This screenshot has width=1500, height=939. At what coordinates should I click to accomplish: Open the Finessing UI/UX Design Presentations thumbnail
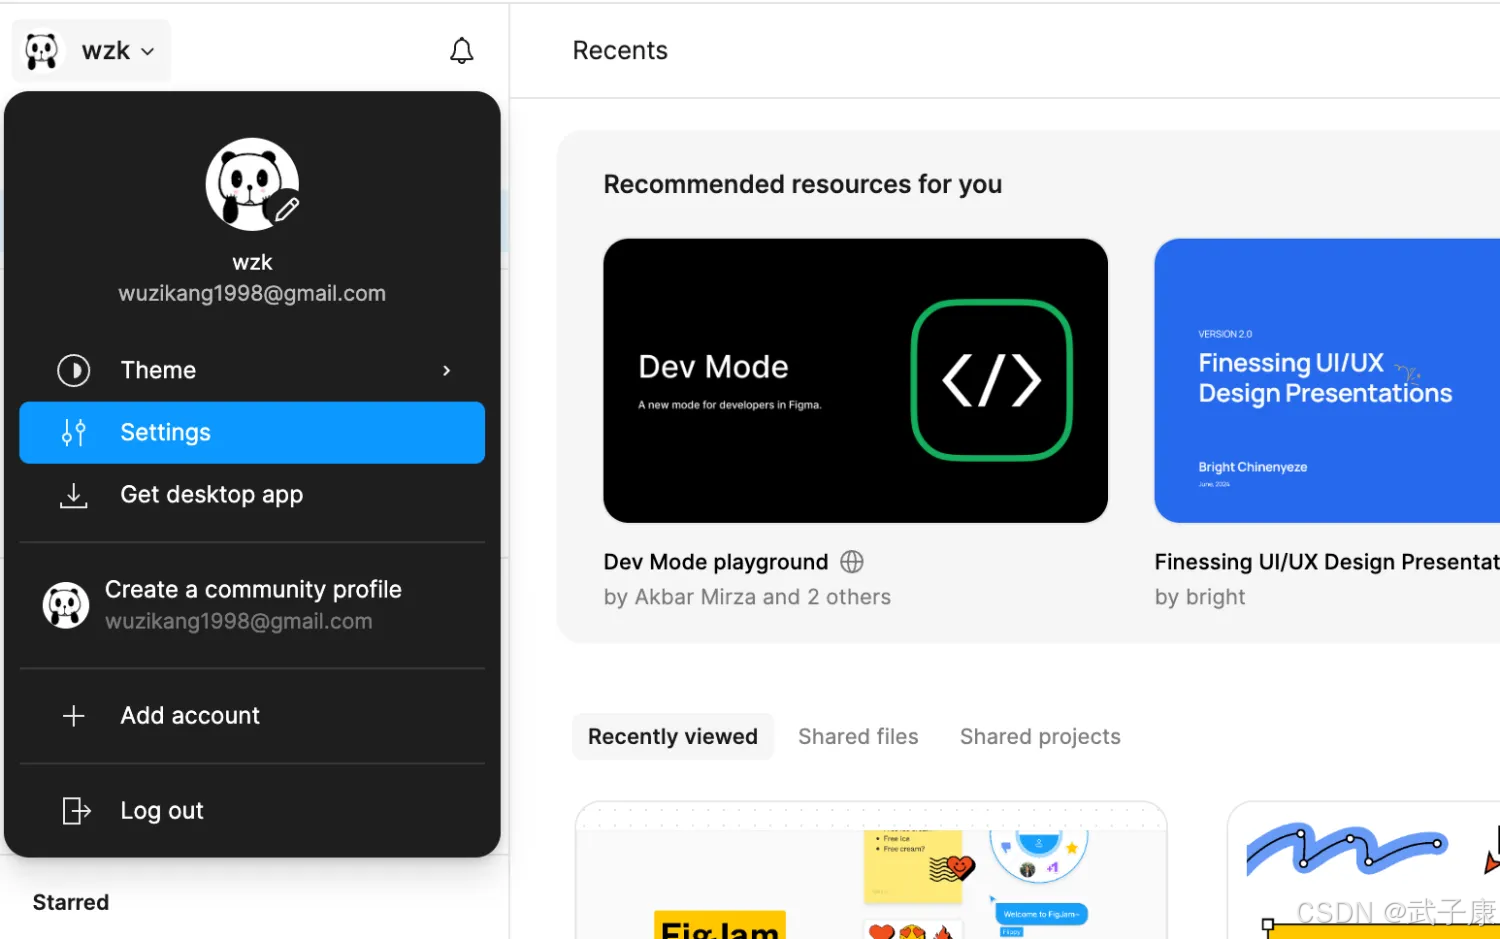1327,380
